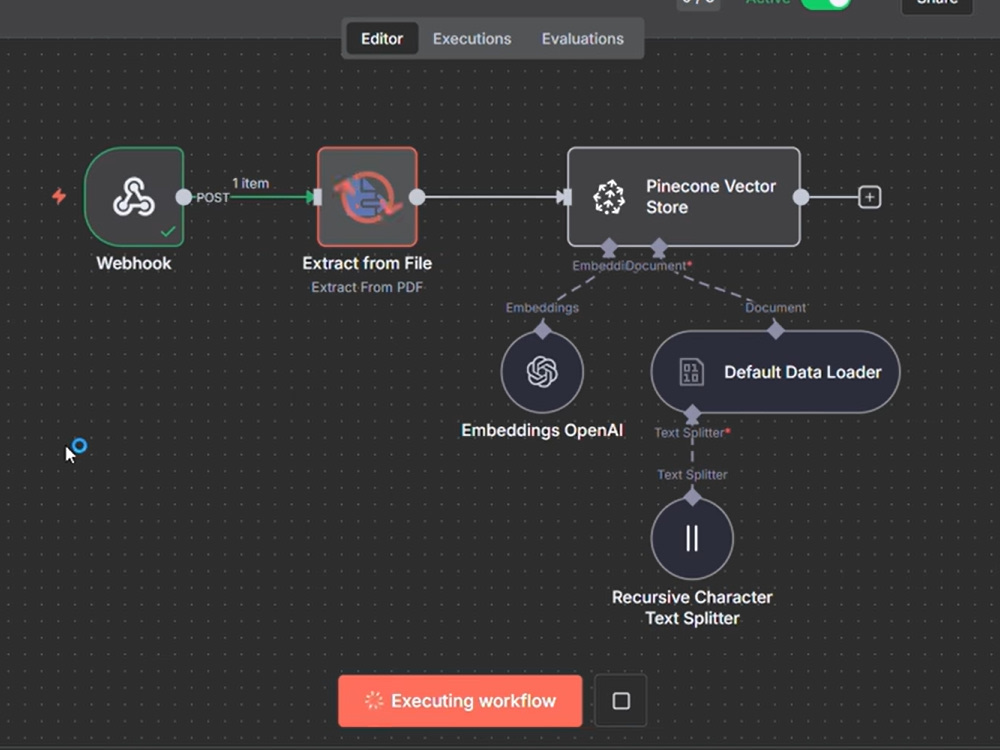Click the plus icon after Pinecone Vector Store

(x=869, y=197)
